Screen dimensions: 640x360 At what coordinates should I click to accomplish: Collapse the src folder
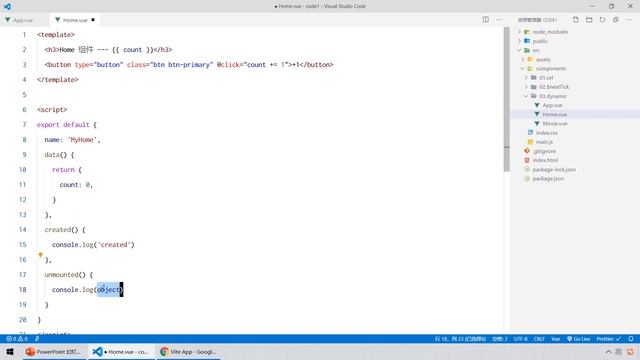click(x=536, y=50)
